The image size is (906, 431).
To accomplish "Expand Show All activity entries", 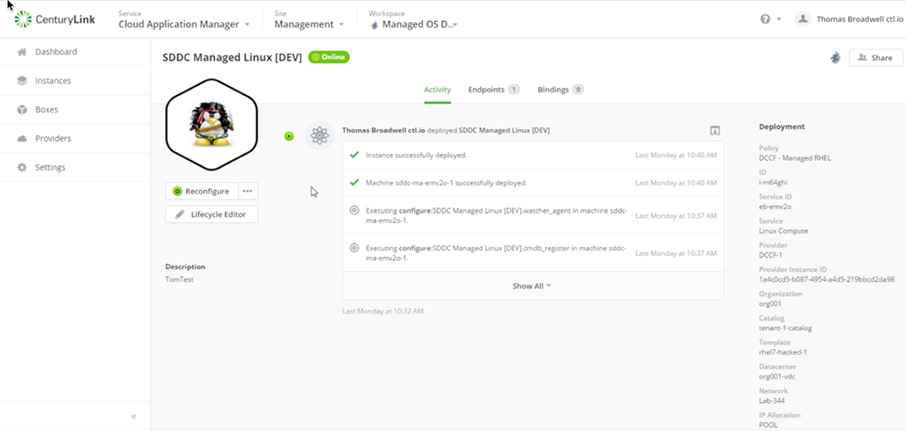I will click(532, 286).
